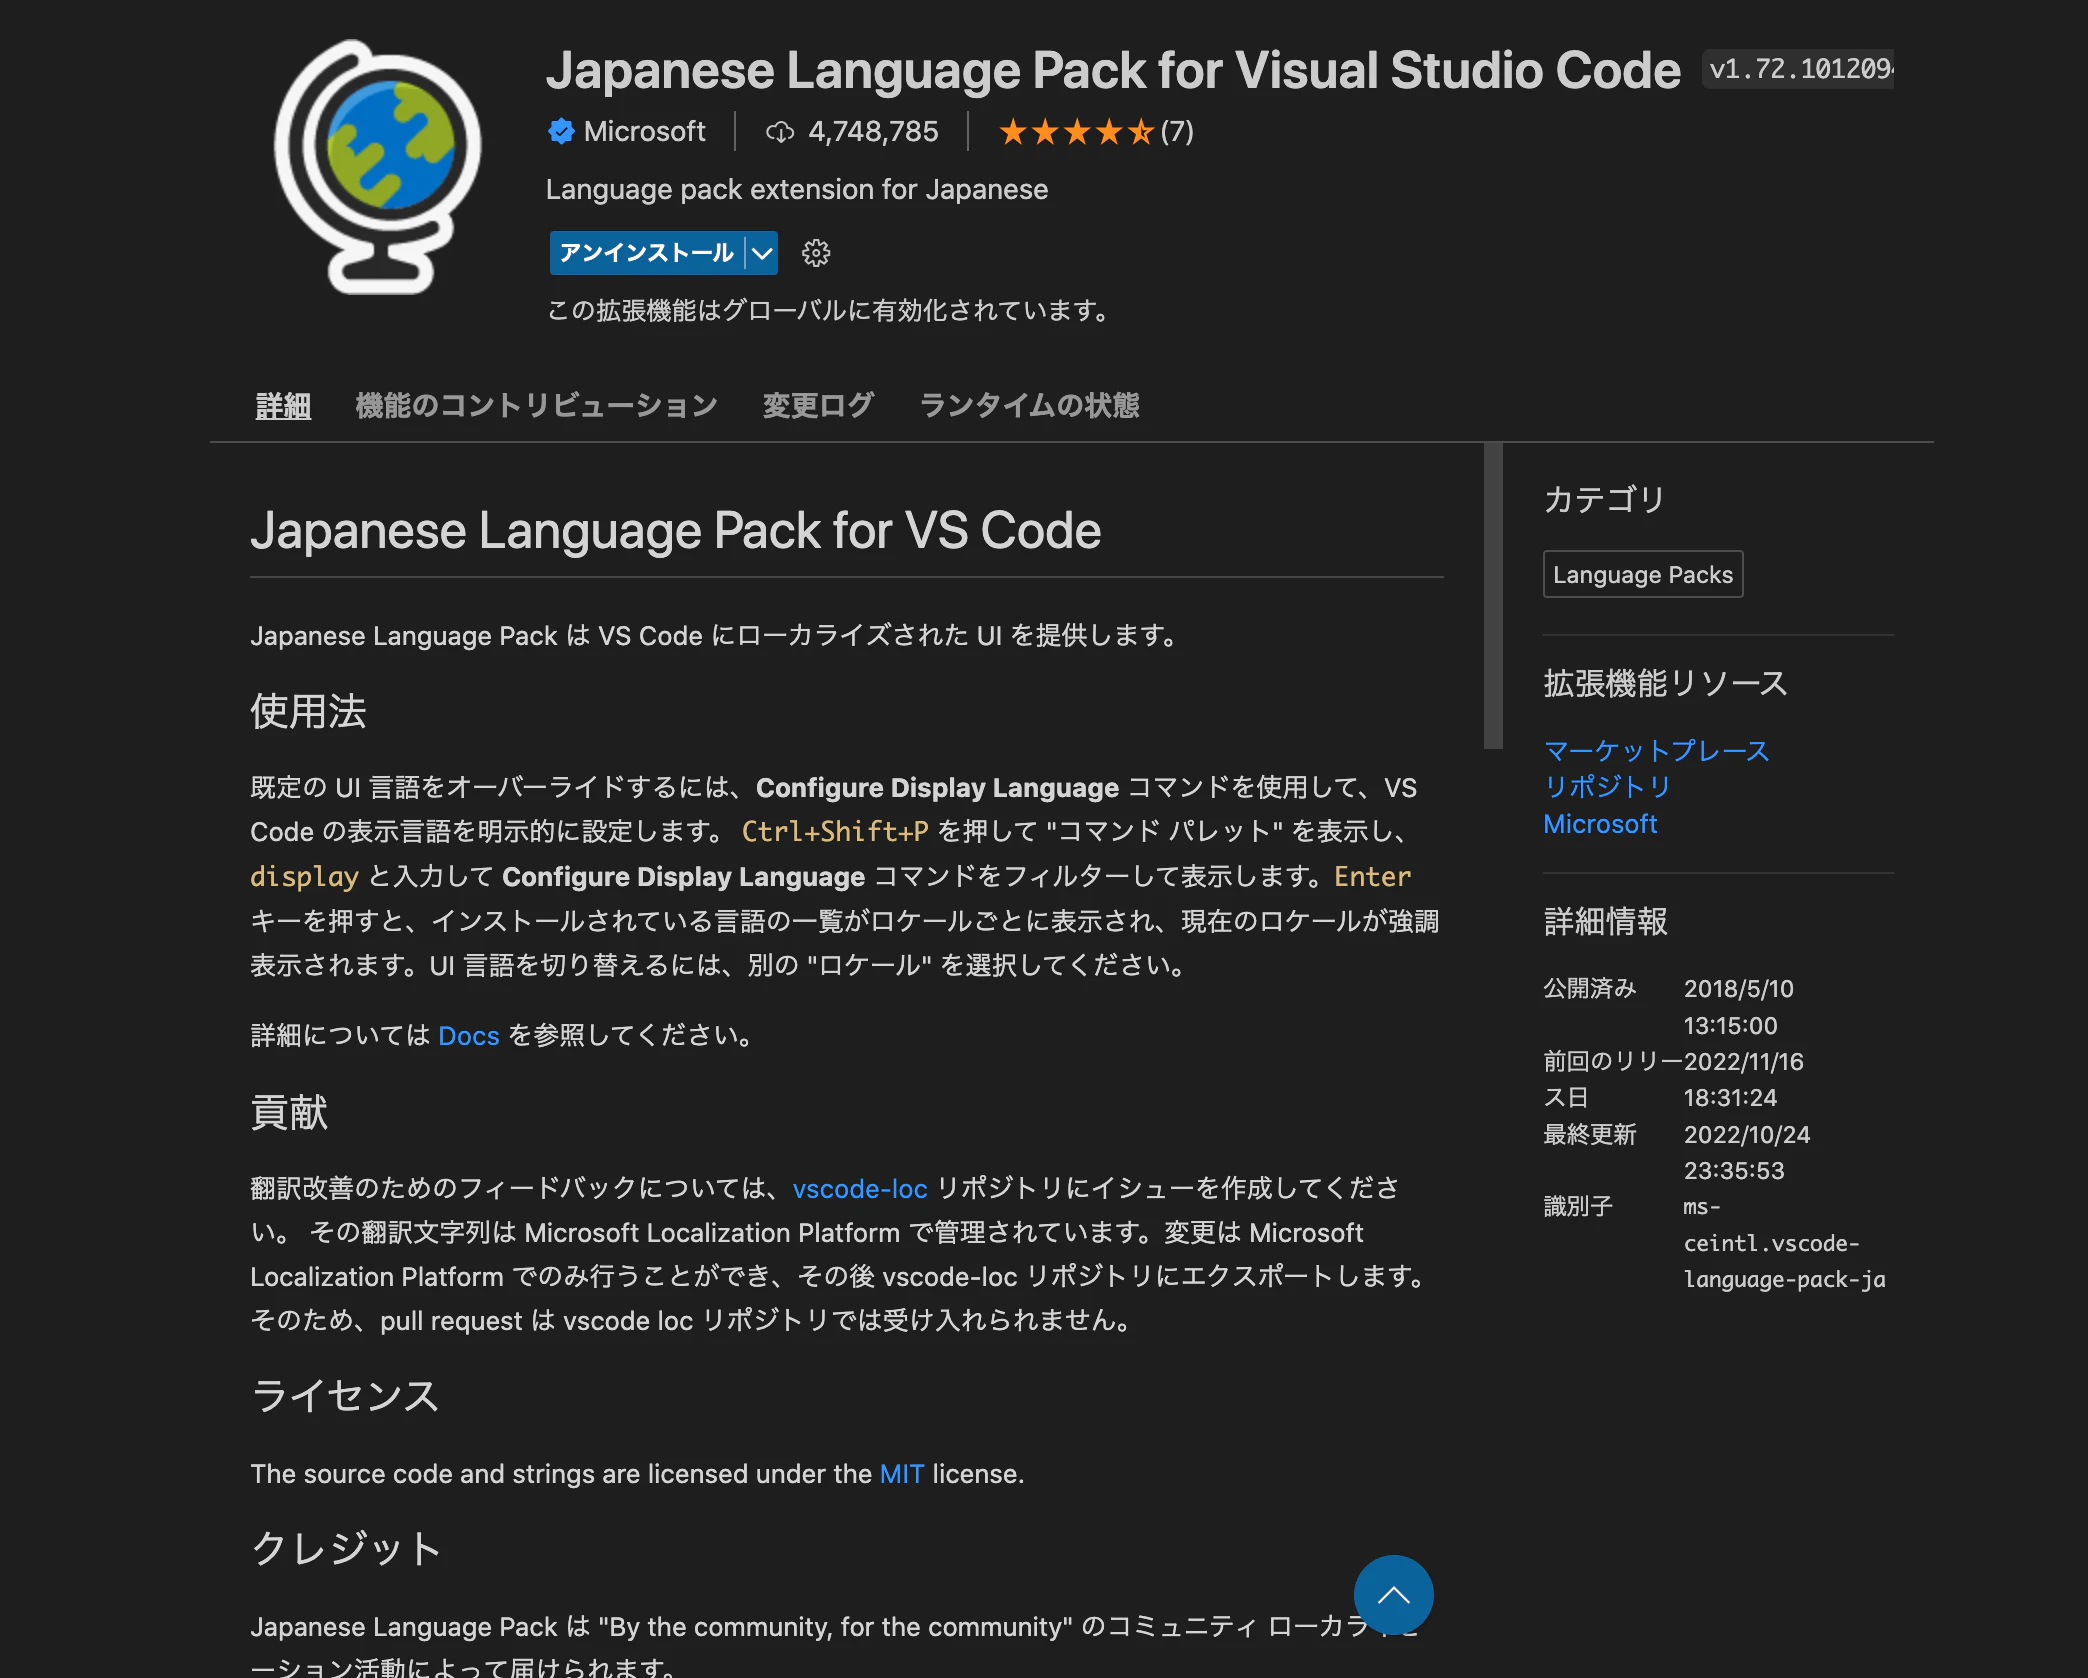Open the 変更ログ tab
Image resolution: width=2088 pixels, height=1678 pixels.
coord(818,405)
